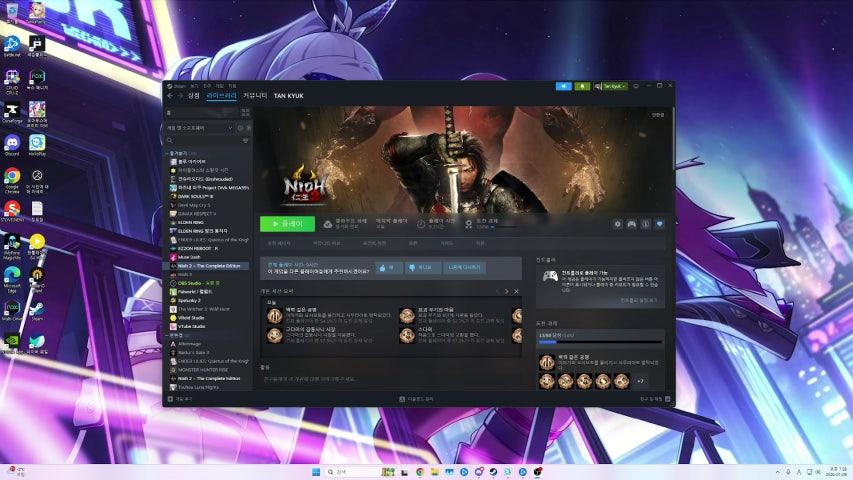Toggle the favorite heart icon
This screenshot has height=480, width=853.
(660, 224)
